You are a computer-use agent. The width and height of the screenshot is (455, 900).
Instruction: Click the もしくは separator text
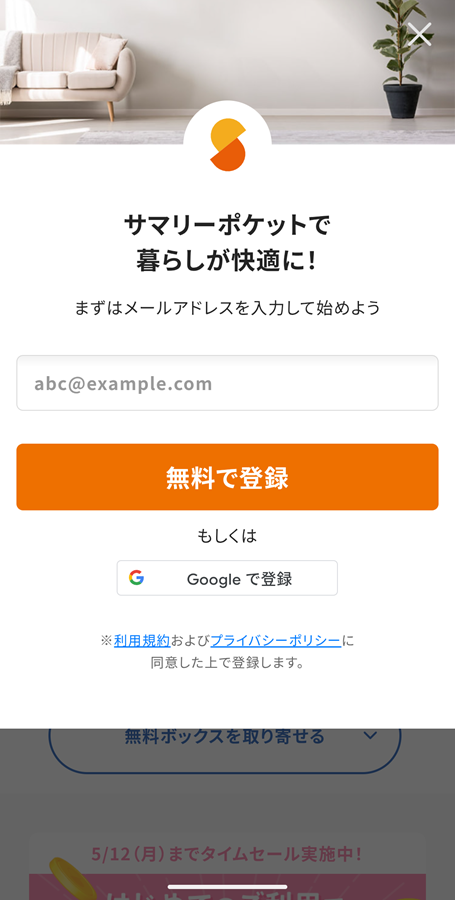[227, 536]
